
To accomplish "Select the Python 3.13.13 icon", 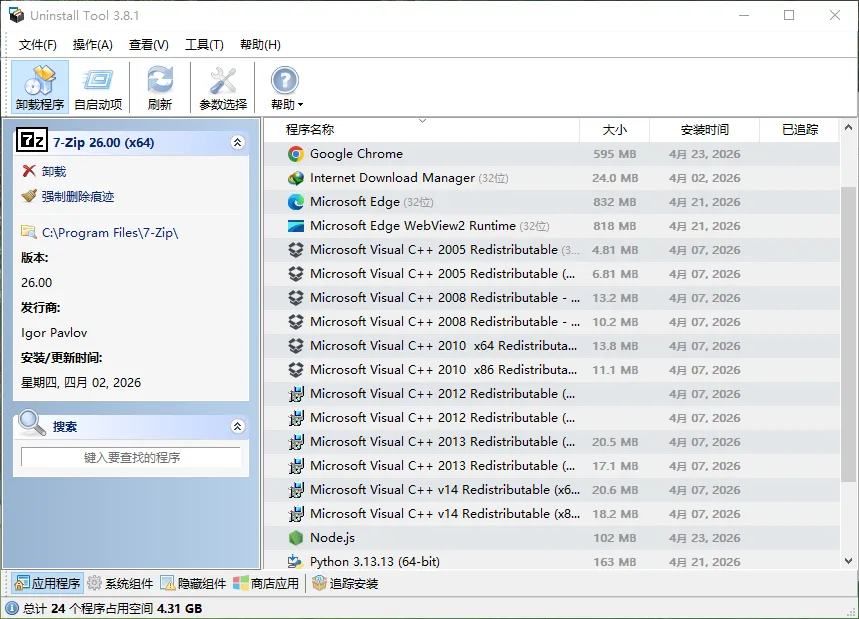I will point(296,561).
